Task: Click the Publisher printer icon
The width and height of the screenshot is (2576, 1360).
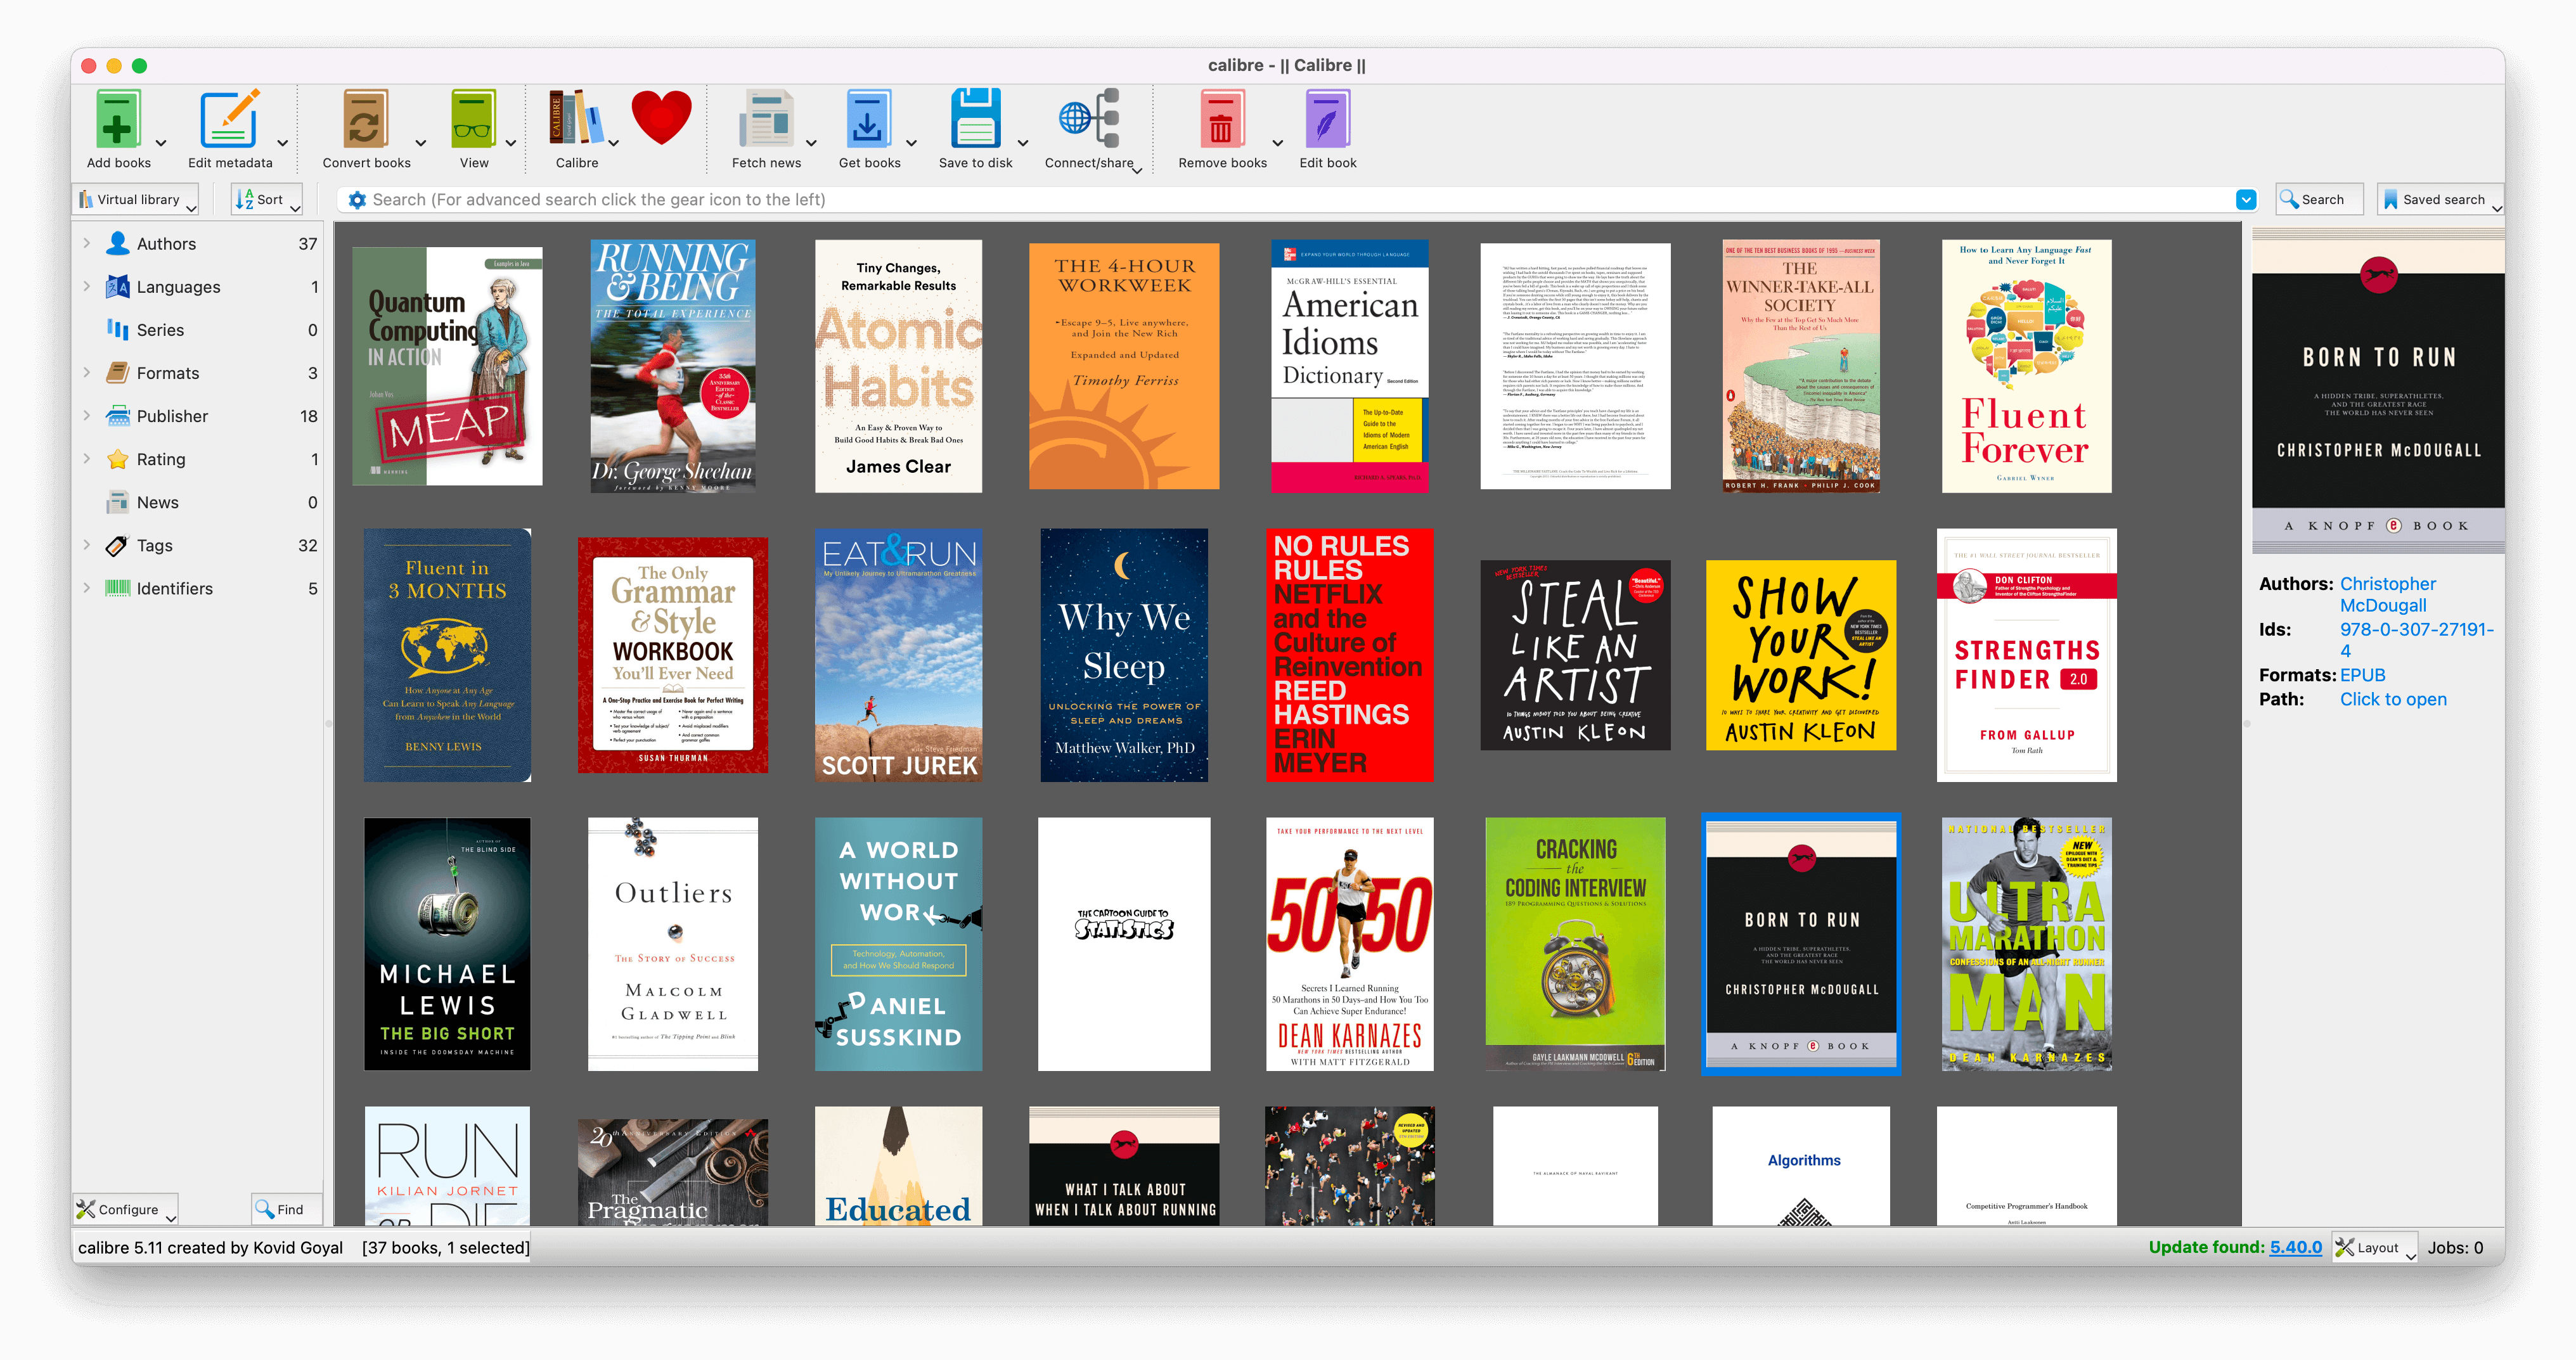Action: (x=118, y=415)
